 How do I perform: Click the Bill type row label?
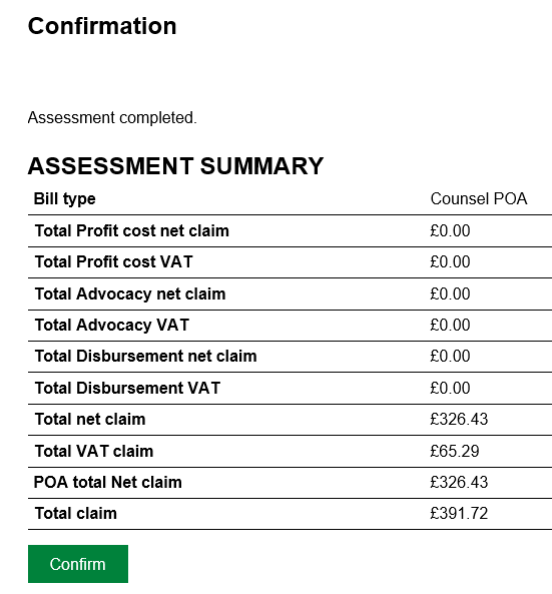point(65,199)
